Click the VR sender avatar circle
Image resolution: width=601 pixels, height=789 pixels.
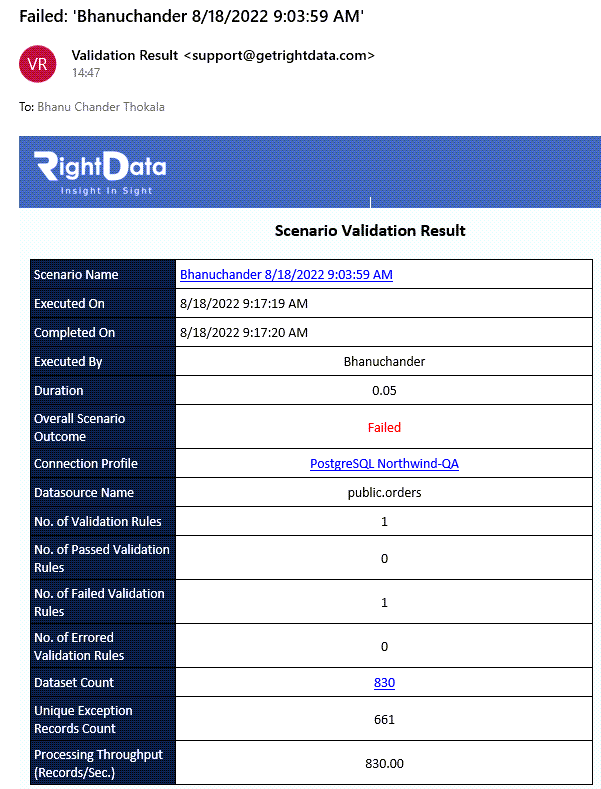[37, 64]
